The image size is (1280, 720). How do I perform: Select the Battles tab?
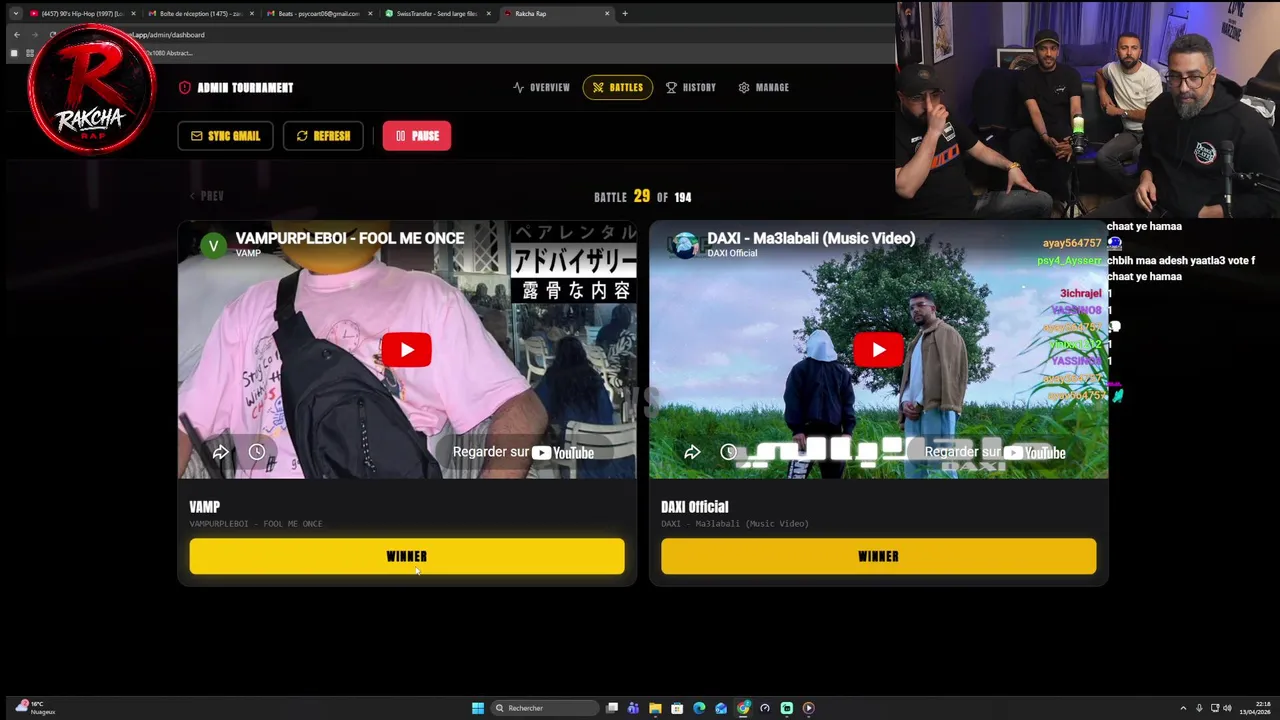point(617,87)
